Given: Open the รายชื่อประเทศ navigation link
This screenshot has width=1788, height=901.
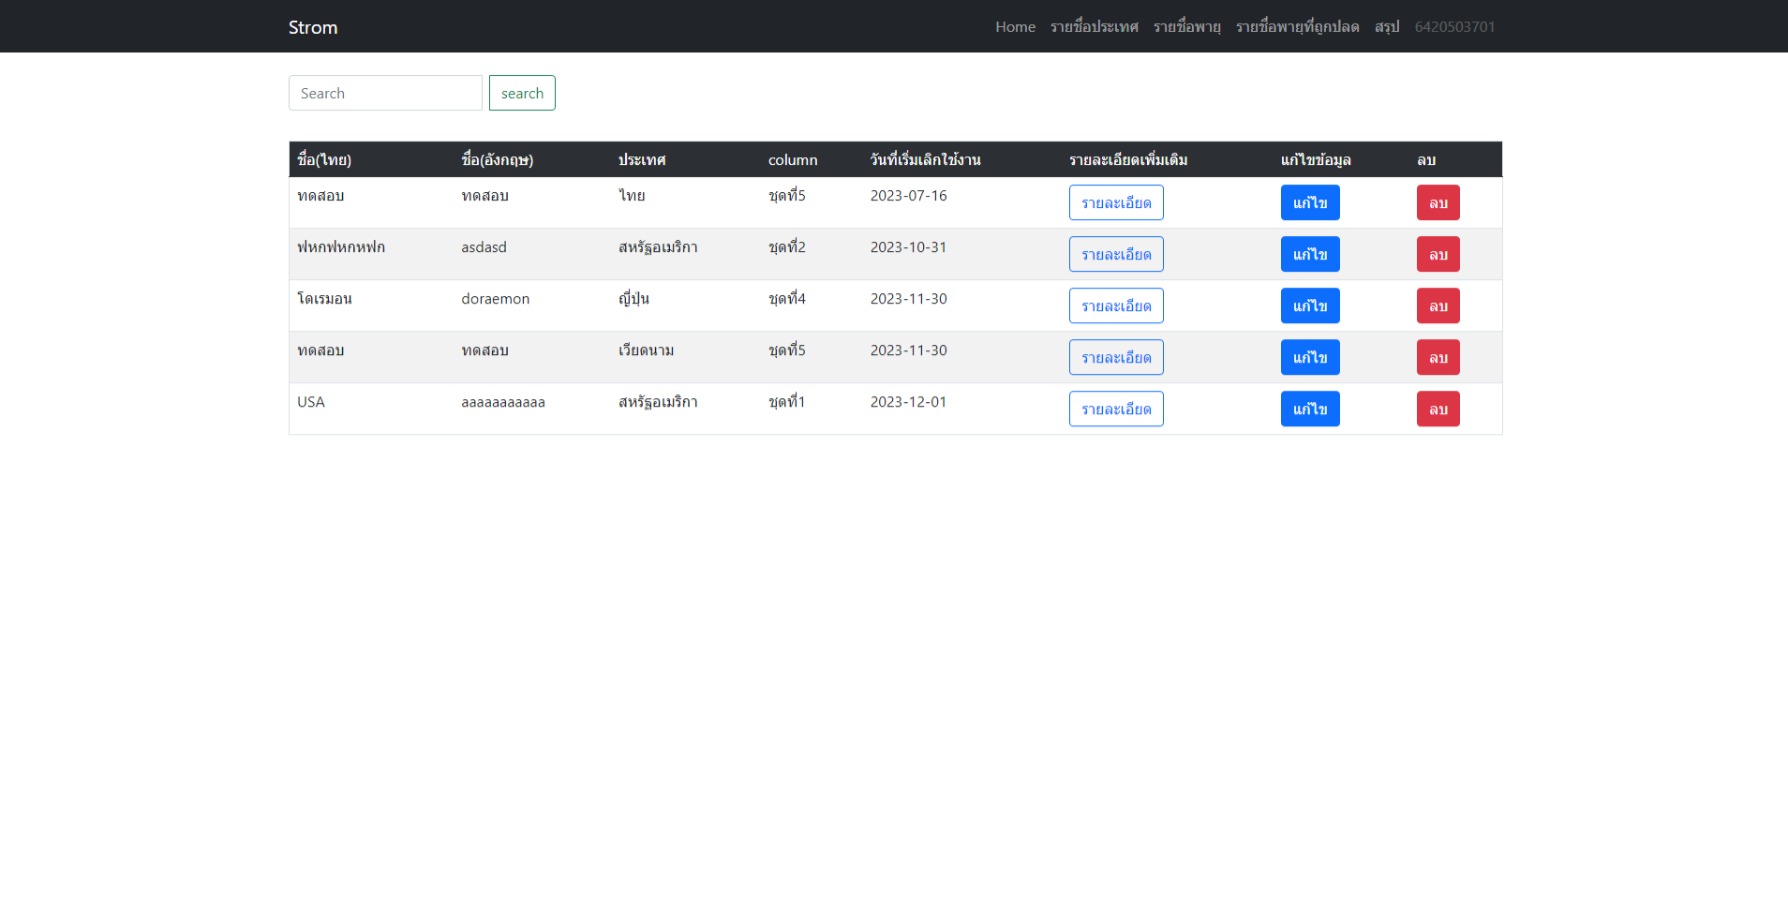Looking at the screenshot, I should pos(1093,27).
